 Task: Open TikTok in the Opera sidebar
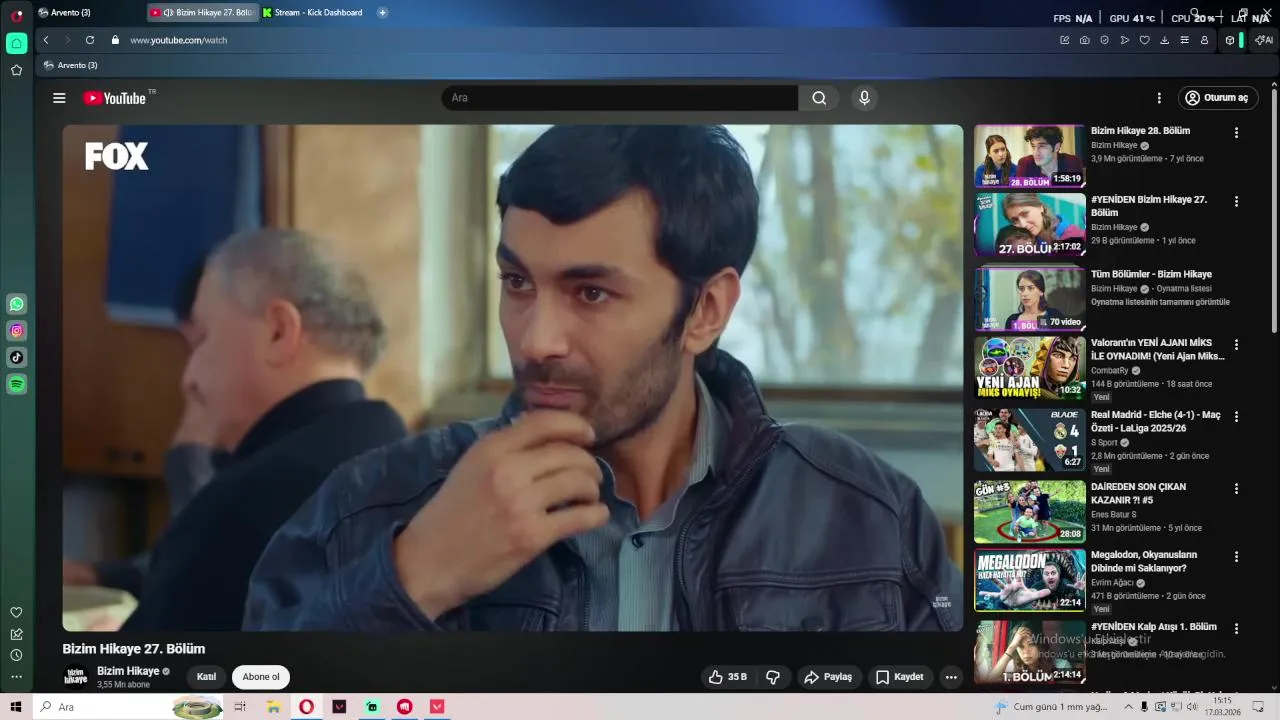tap(17, 357)
